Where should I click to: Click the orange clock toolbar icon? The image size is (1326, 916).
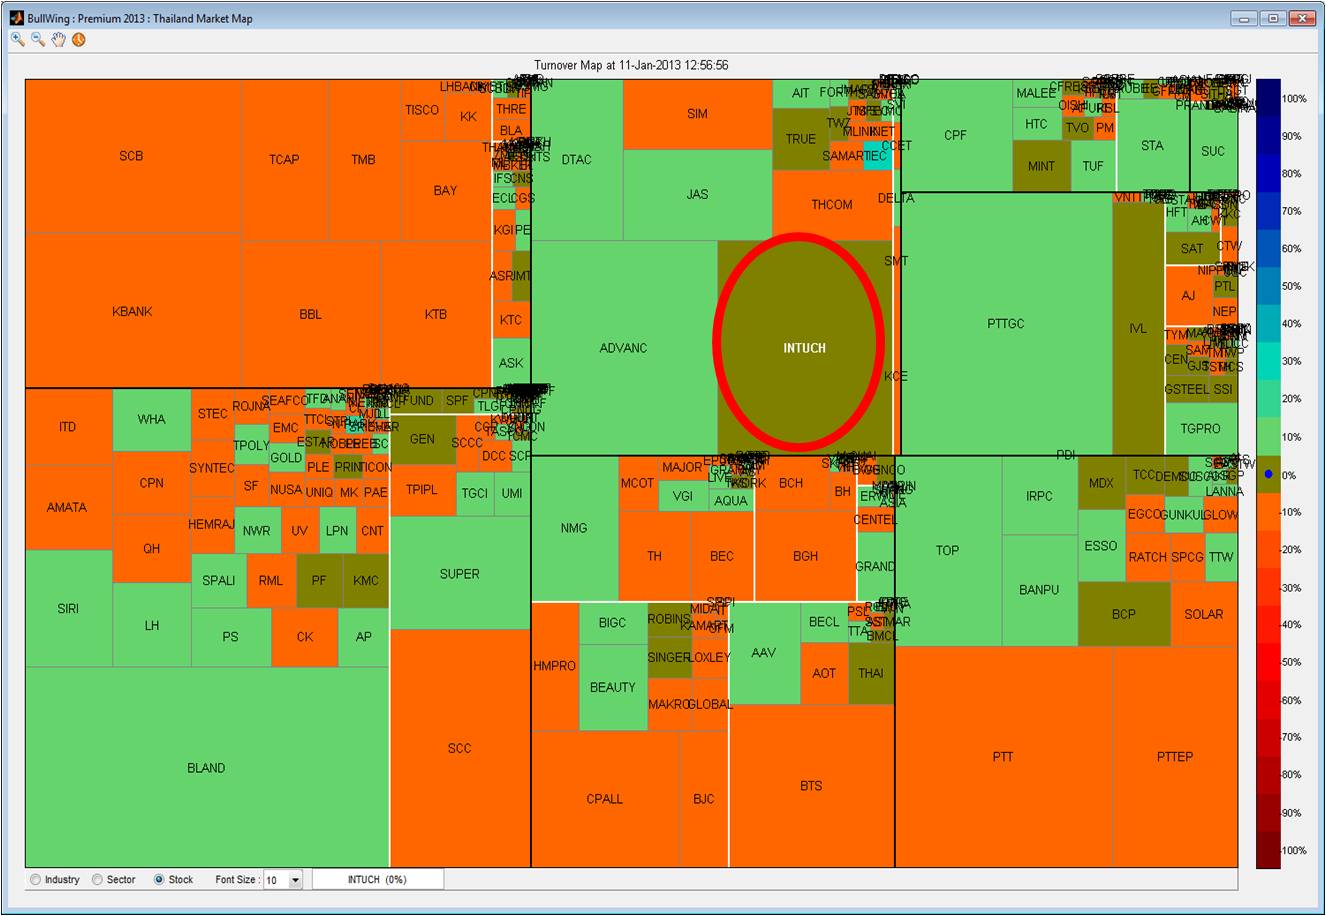coord(78,39)
